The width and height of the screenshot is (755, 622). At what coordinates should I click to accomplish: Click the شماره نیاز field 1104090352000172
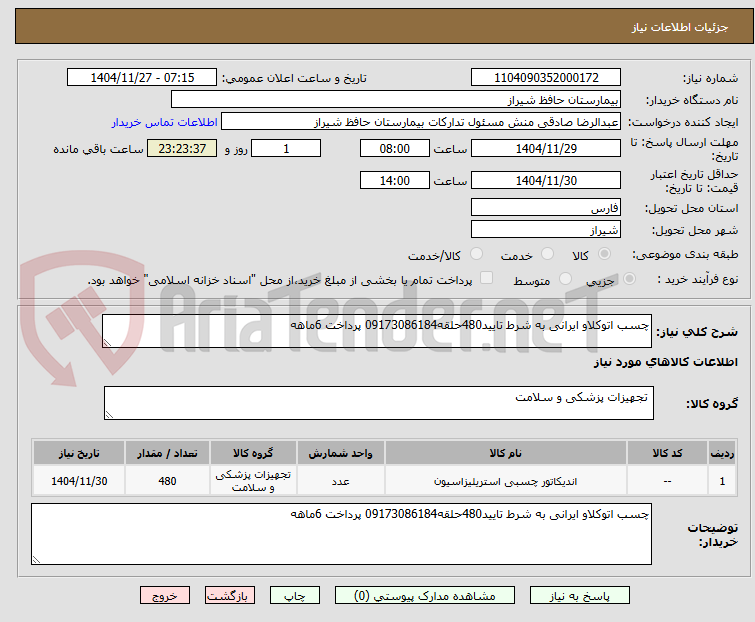pyautogui.click(x=546, y=78)
